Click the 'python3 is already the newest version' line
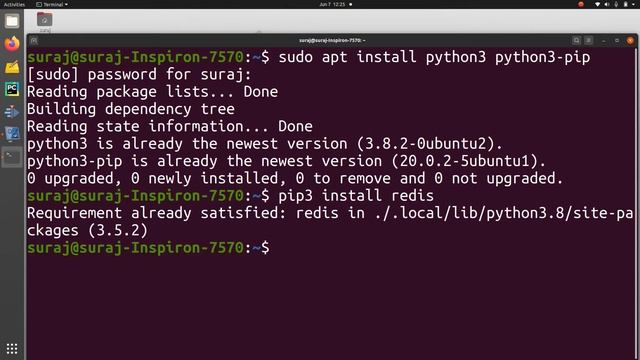 coord(265,144)
